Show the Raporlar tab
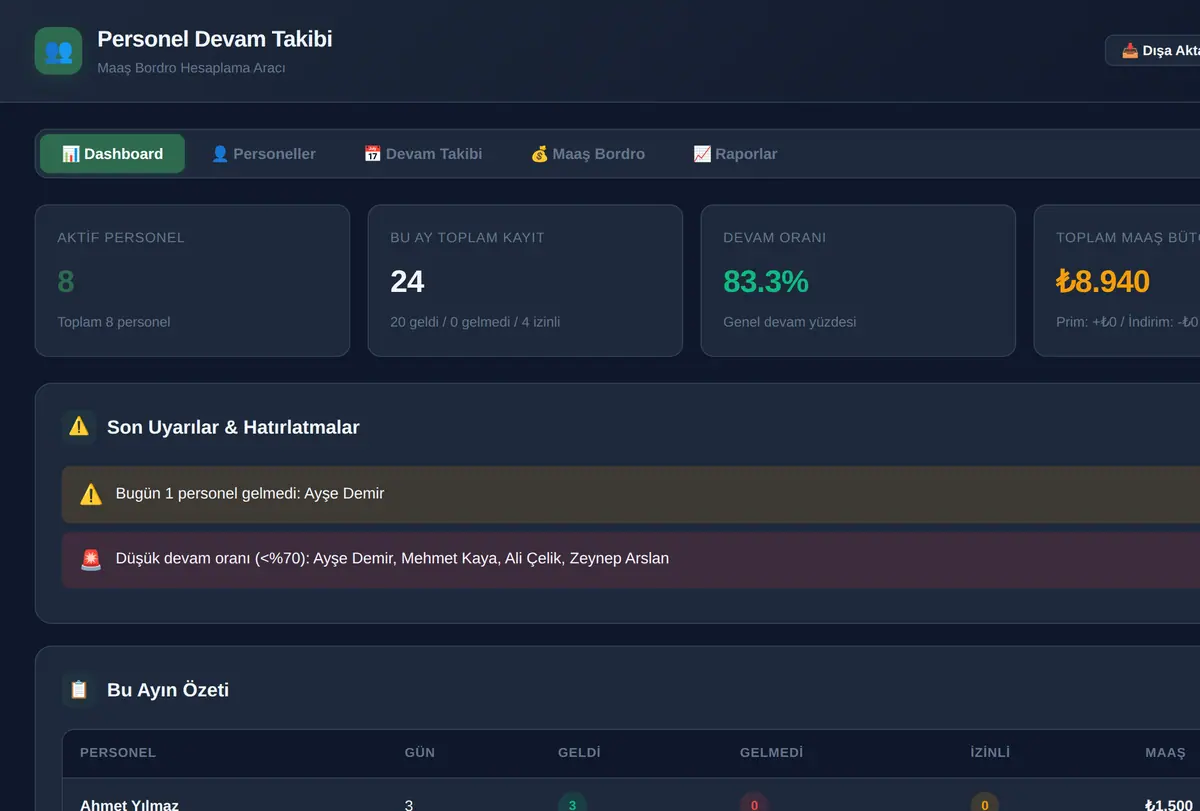 coord(735,154)
